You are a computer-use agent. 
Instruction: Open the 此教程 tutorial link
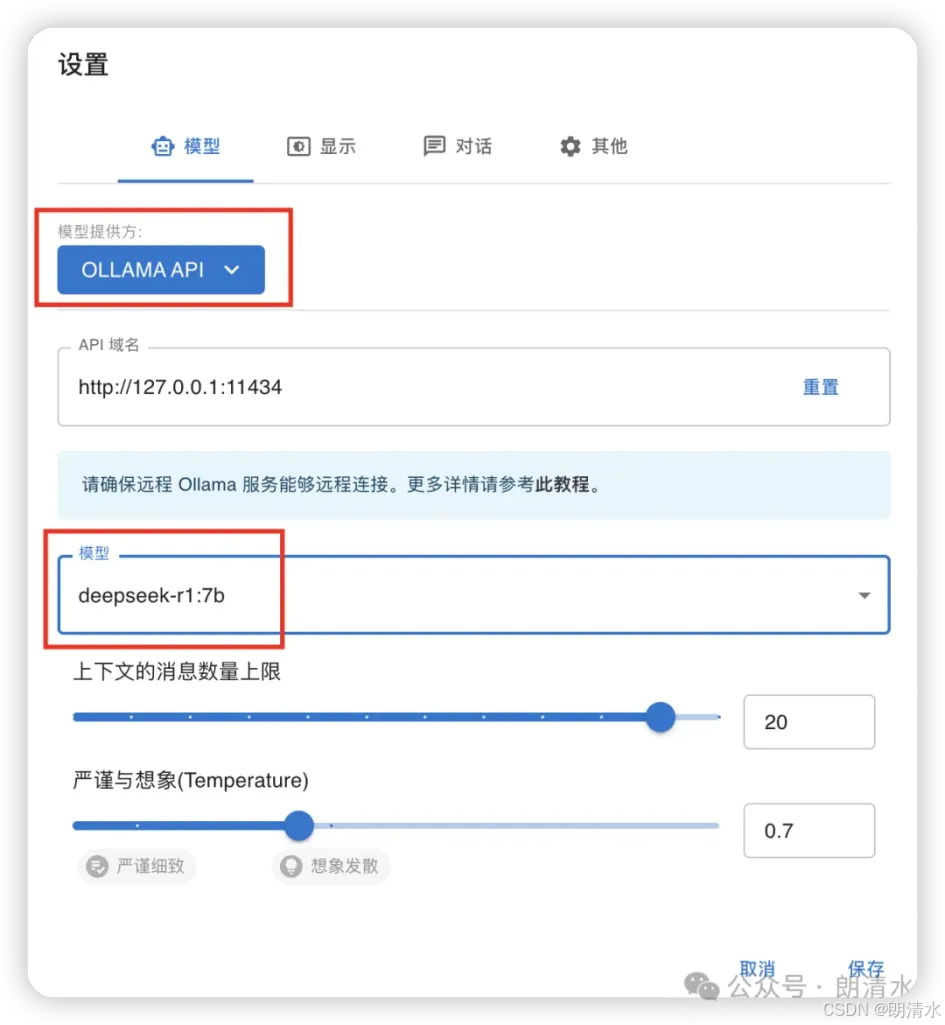(562, 485)
